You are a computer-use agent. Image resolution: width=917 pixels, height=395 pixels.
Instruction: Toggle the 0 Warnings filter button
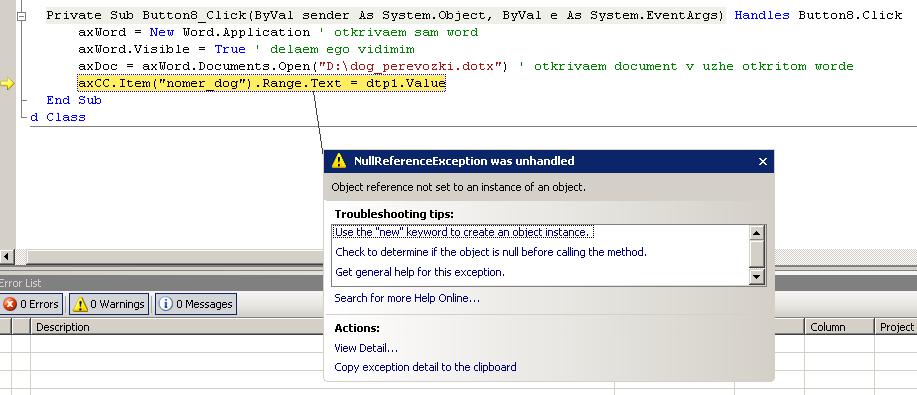point(109,304)
